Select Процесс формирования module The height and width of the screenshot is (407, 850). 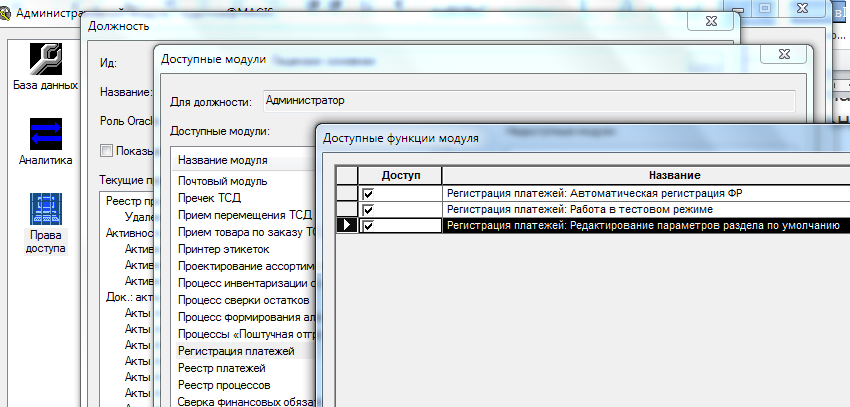point(247,317)
